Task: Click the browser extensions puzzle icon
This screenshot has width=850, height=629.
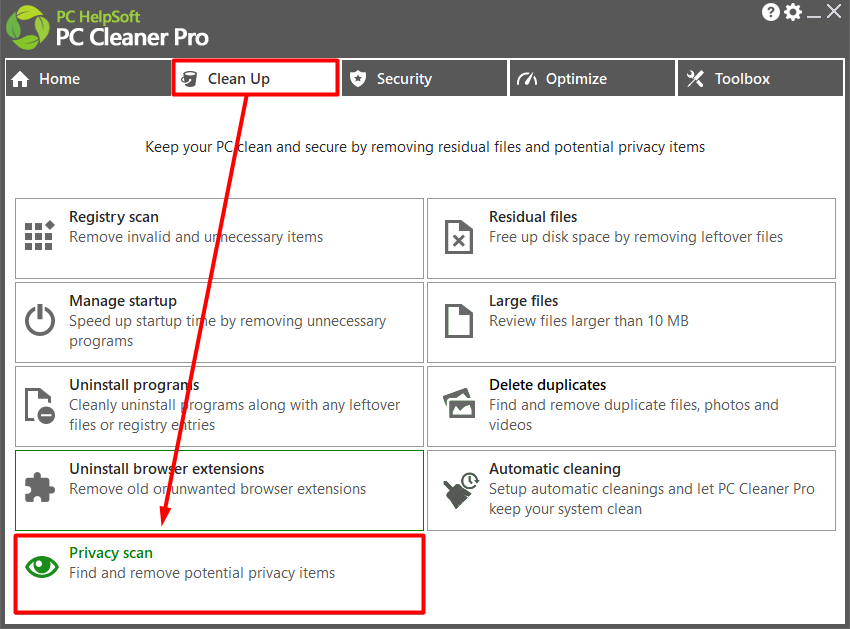Action: coord(40,487)
